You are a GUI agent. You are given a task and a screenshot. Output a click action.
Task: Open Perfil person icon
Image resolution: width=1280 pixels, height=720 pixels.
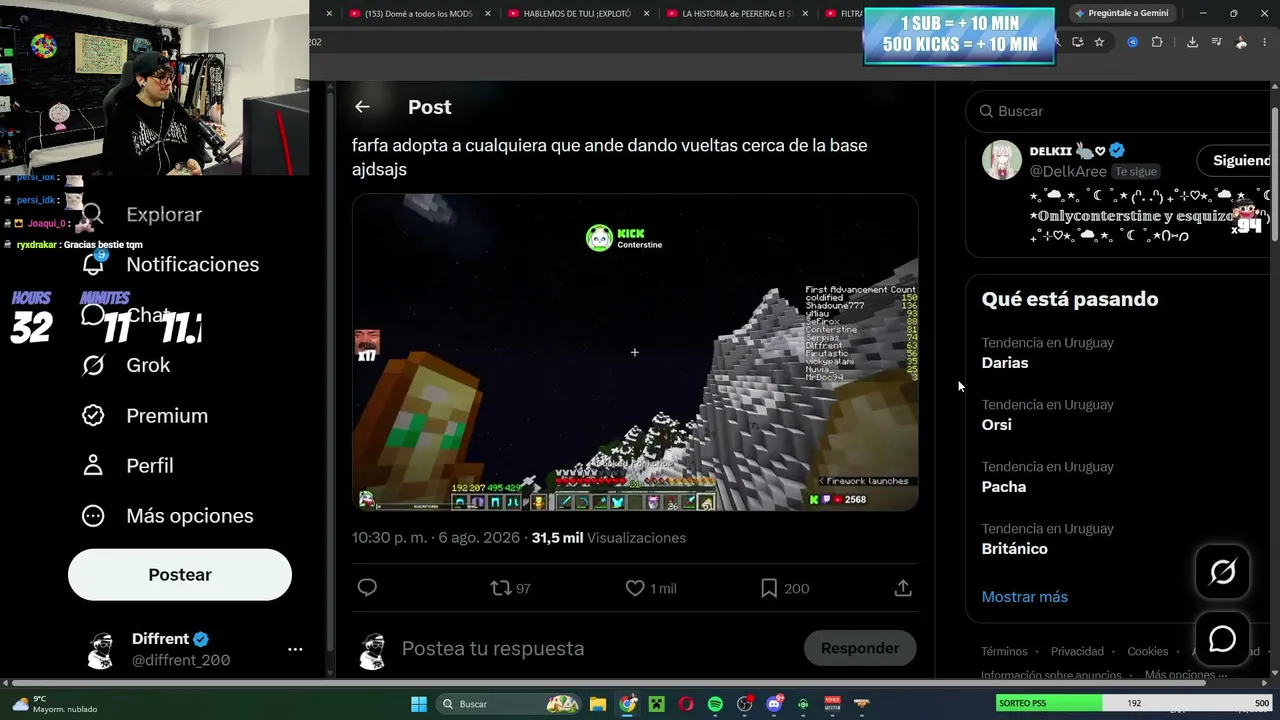tap(93, 465)
